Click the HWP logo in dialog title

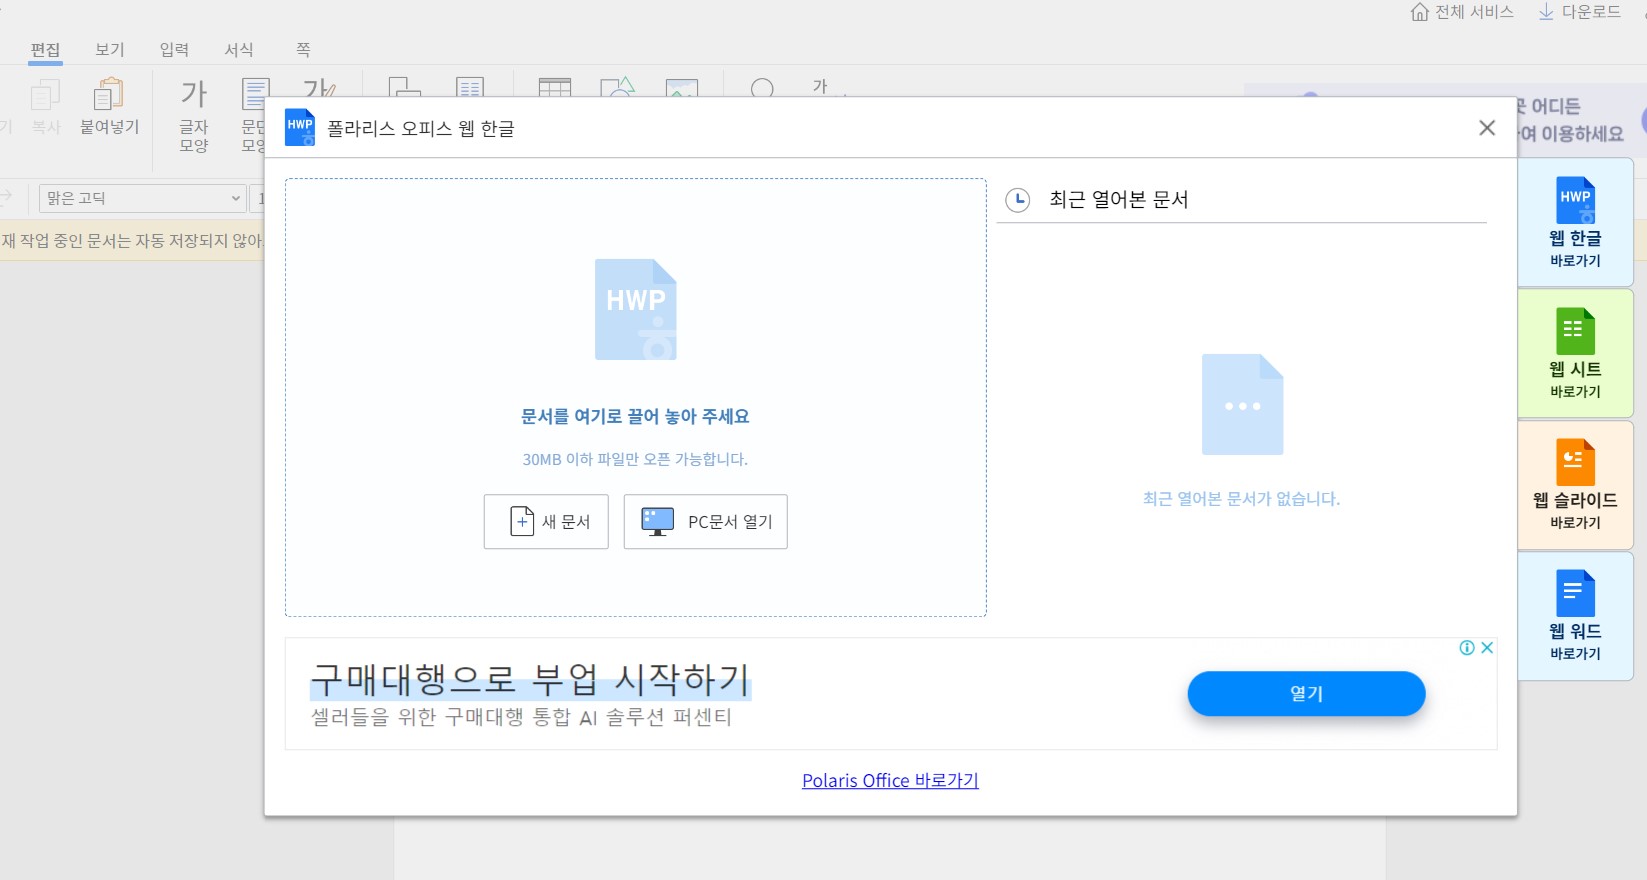click(300, 127)
